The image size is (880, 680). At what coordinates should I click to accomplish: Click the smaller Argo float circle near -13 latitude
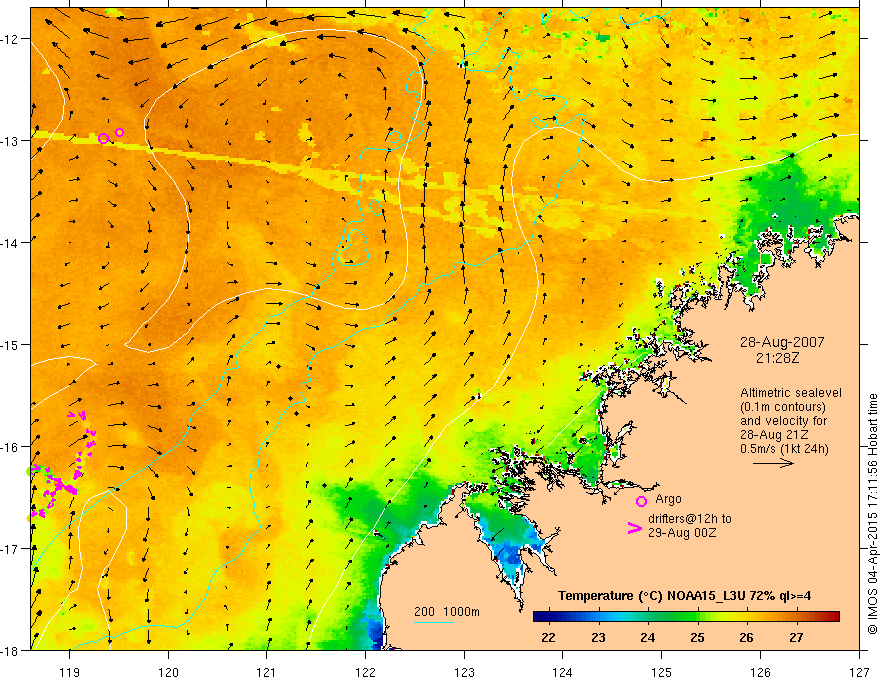[x=120, y=132]
